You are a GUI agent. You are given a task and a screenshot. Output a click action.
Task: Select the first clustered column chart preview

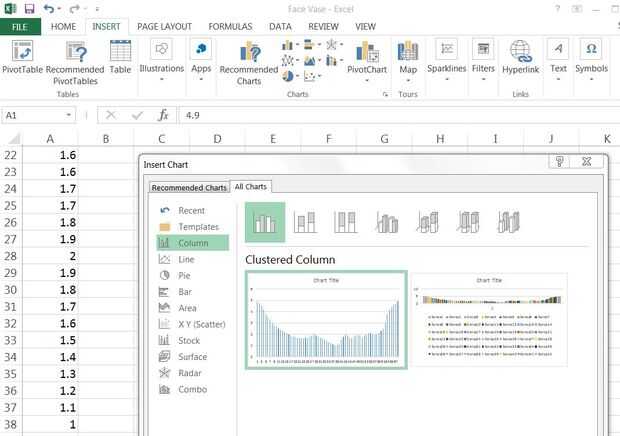click(326, 320)
